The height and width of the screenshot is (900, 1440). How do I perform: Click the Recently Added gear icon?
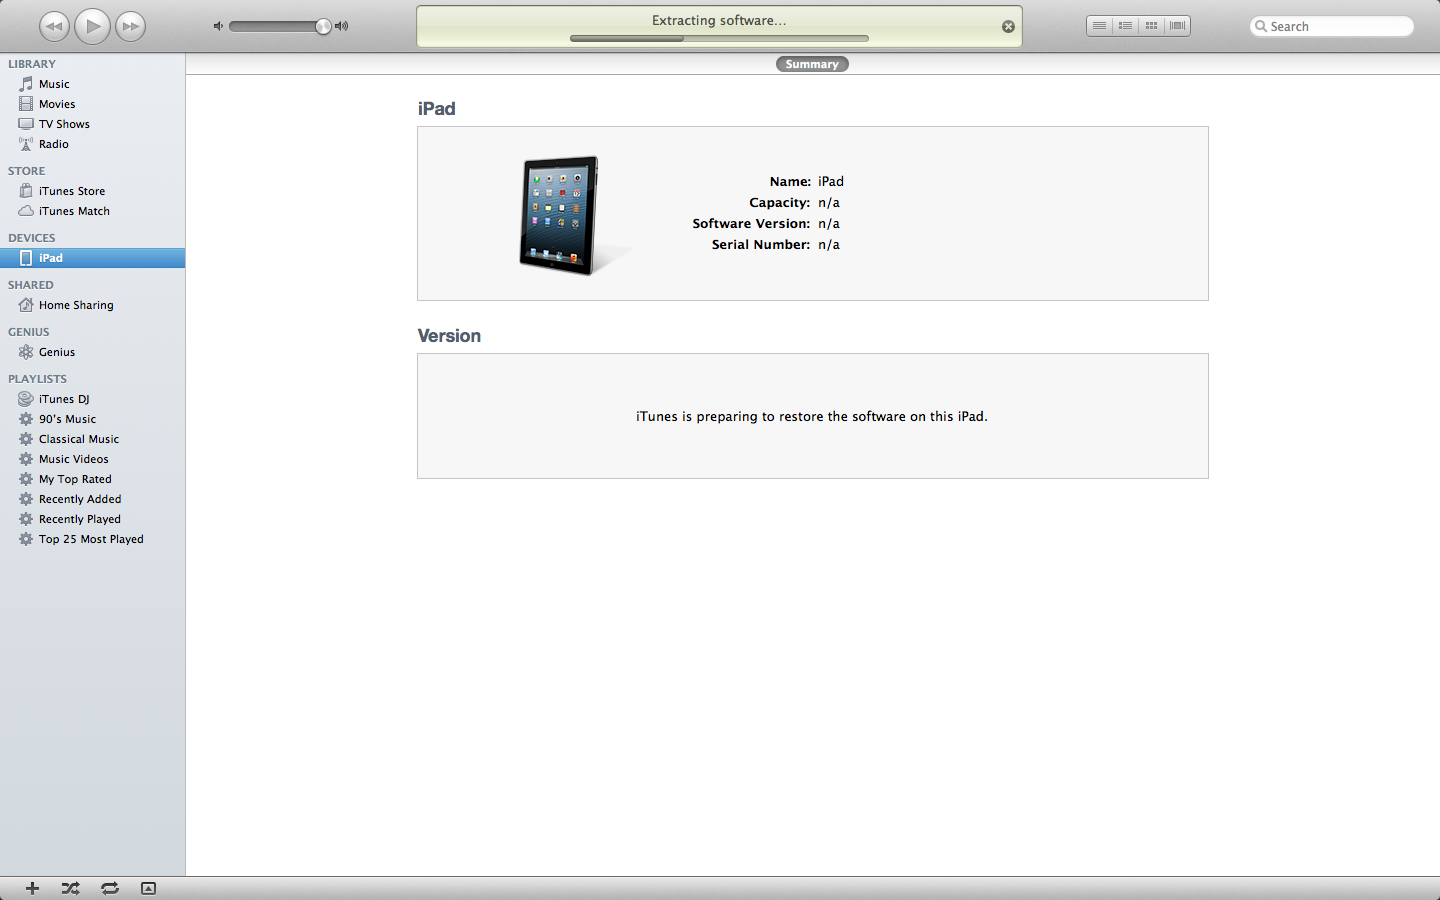click(26, 499)
